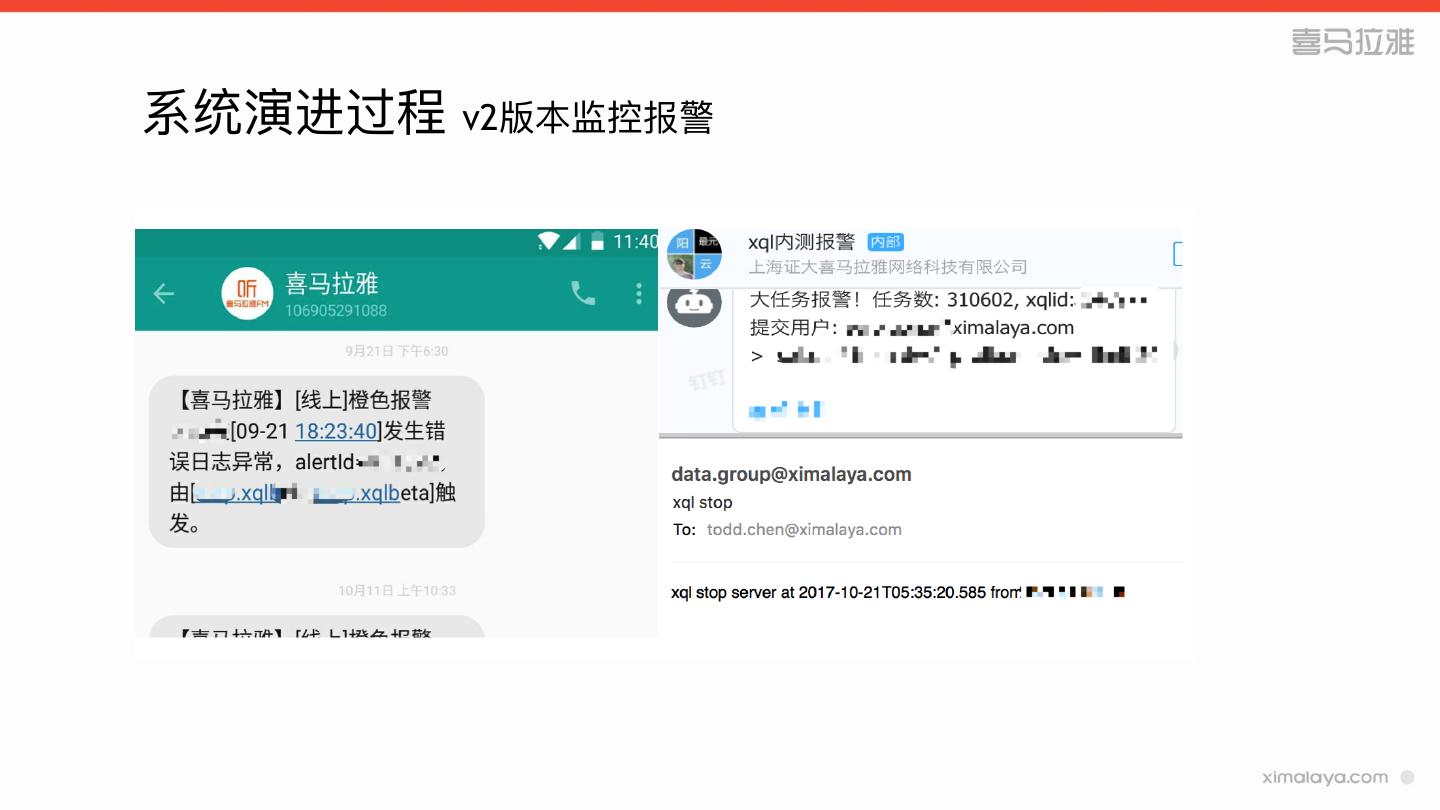Tap the 喜马拉雅 contact name
The width and height of the screenshot is (1440, 810).
tap(332, 283)
